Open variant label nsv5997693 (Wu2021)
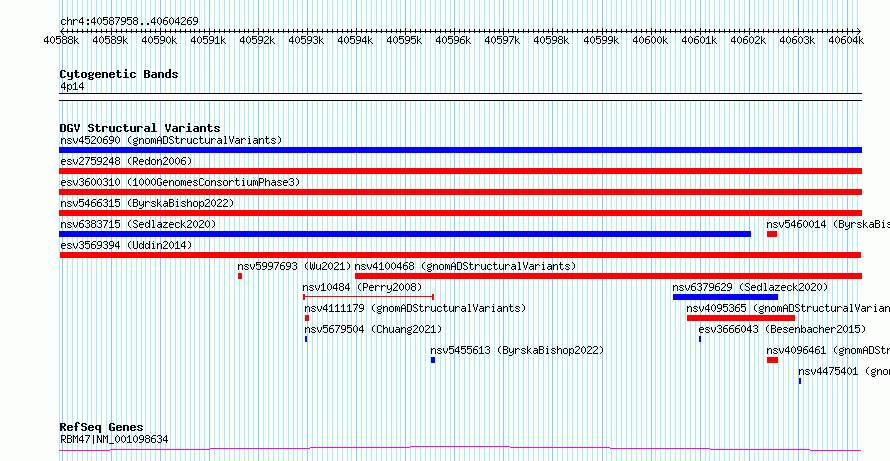 295,266
